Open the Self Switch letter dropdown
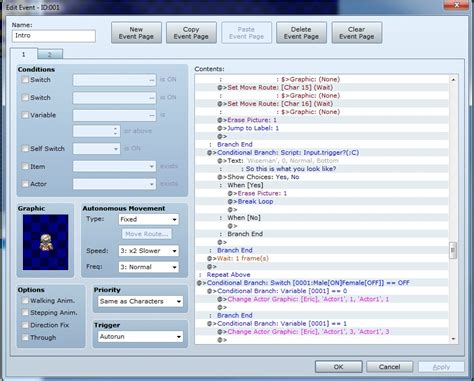Viewport: 474px width, 381px height. 96,149
